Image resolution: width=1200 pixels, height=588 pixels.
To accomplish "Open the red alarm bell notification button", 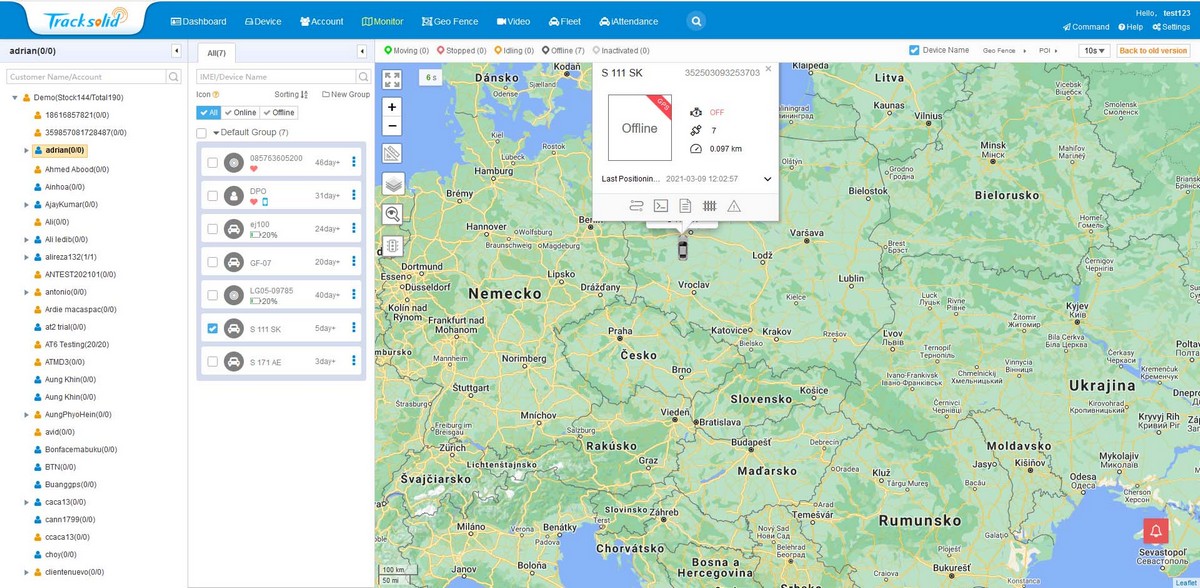I will (x=1156, y=531).
